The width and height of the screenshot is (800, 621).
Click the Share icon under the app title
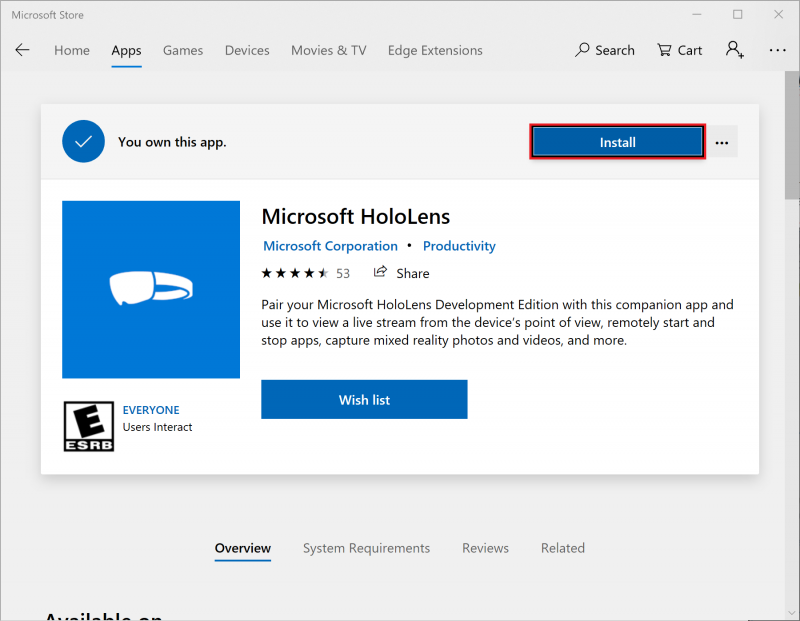point(380,272)
